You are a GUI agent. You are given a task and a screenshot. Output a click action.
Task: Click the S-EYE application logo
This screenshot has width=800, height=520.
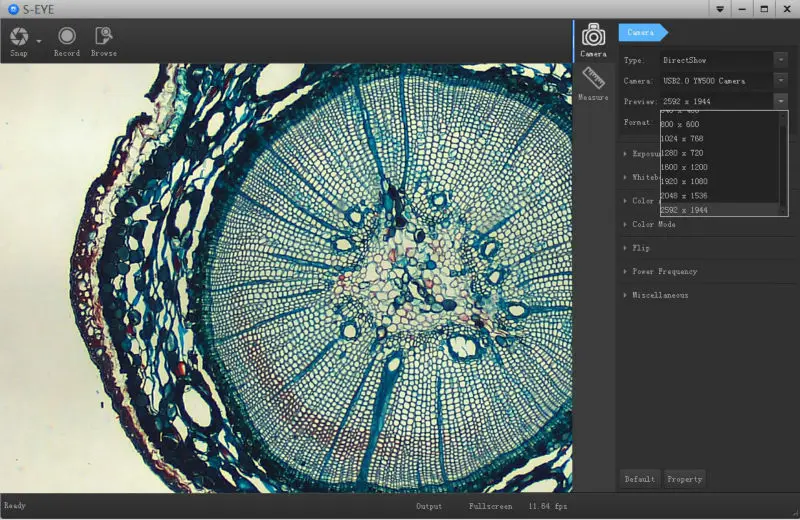tap(13, 8)
